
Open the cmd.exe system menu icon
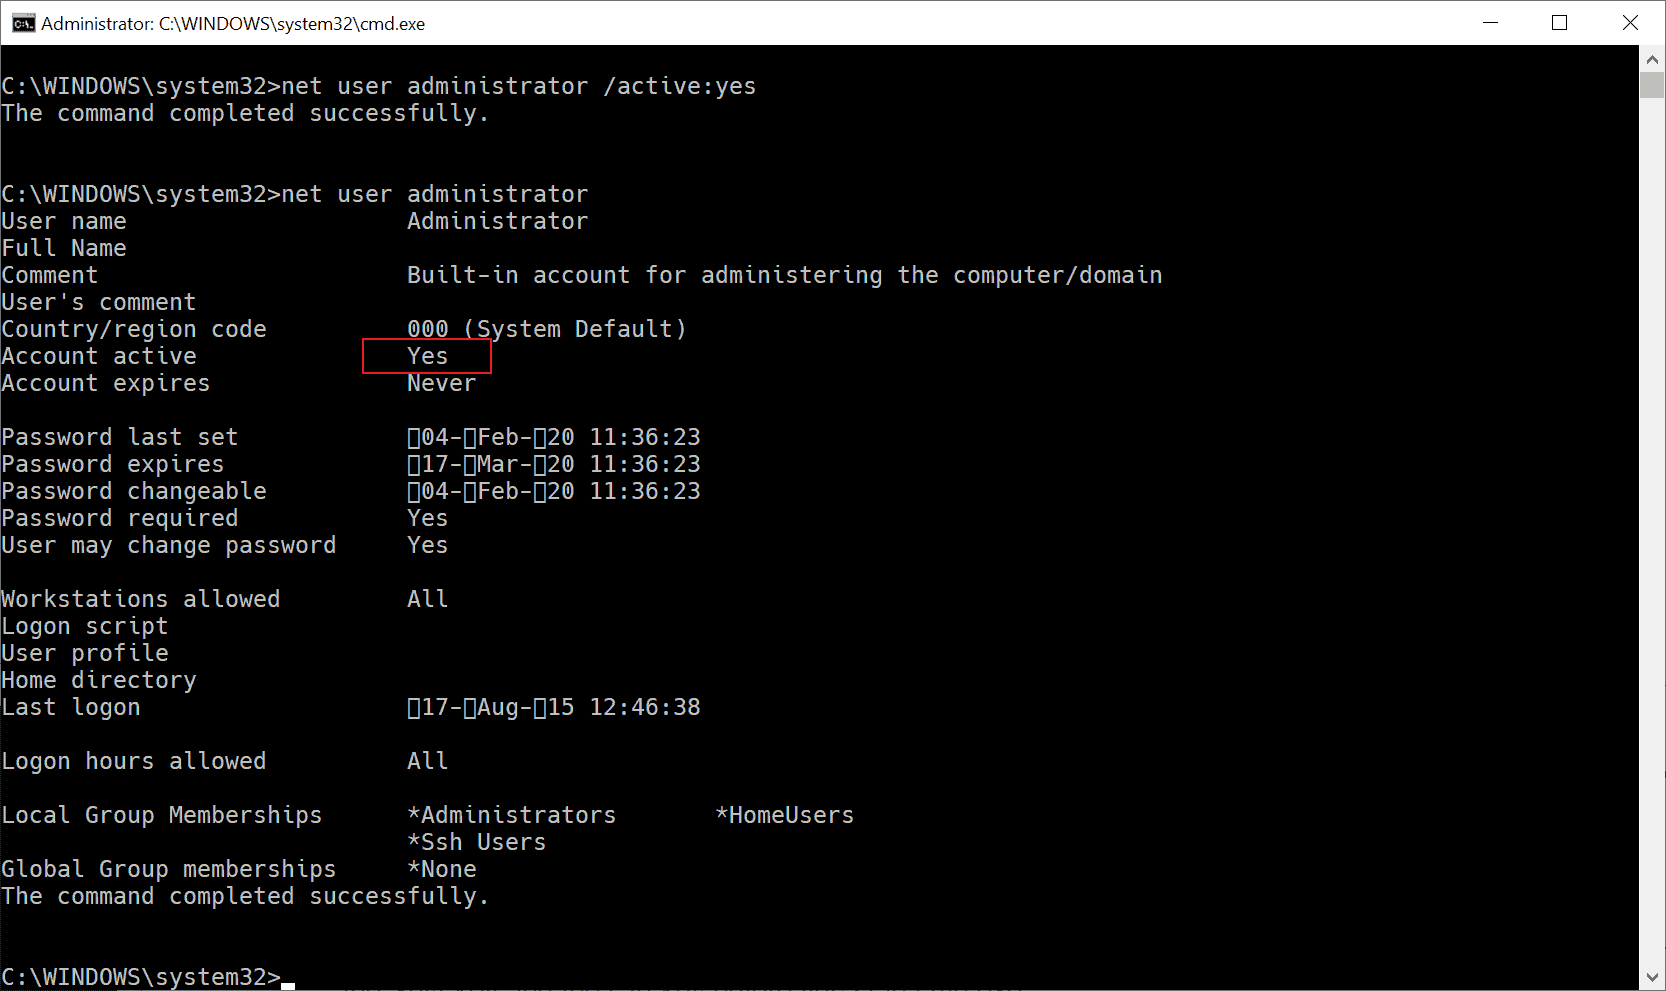(x=23, y=23)
